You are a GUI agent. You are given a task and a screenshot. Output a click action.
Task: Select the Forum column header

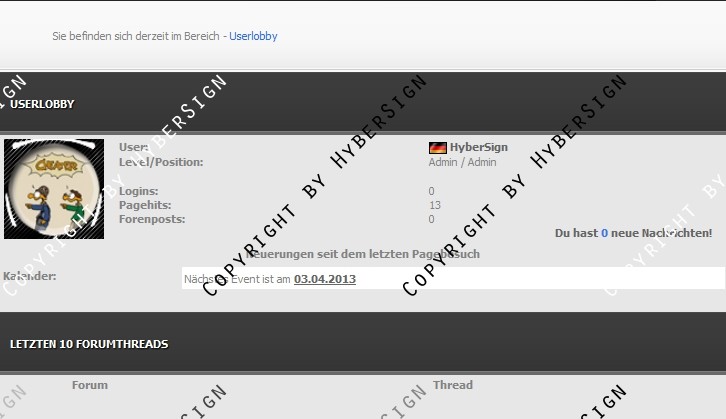point(90,385)
